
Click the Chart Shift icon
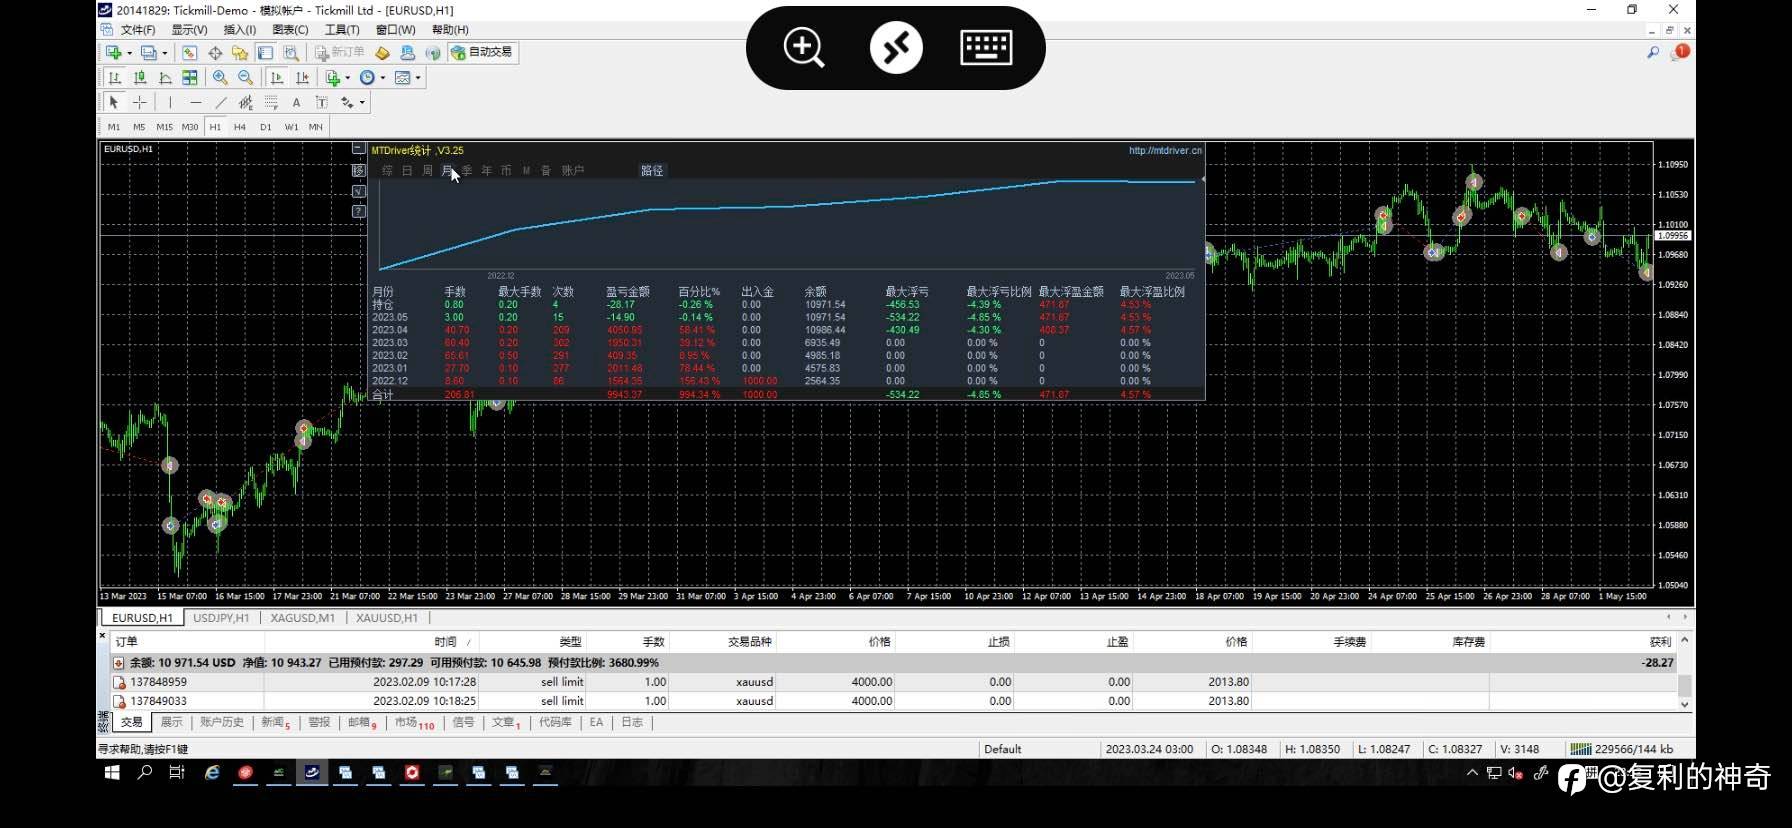(x=302, y=78)
